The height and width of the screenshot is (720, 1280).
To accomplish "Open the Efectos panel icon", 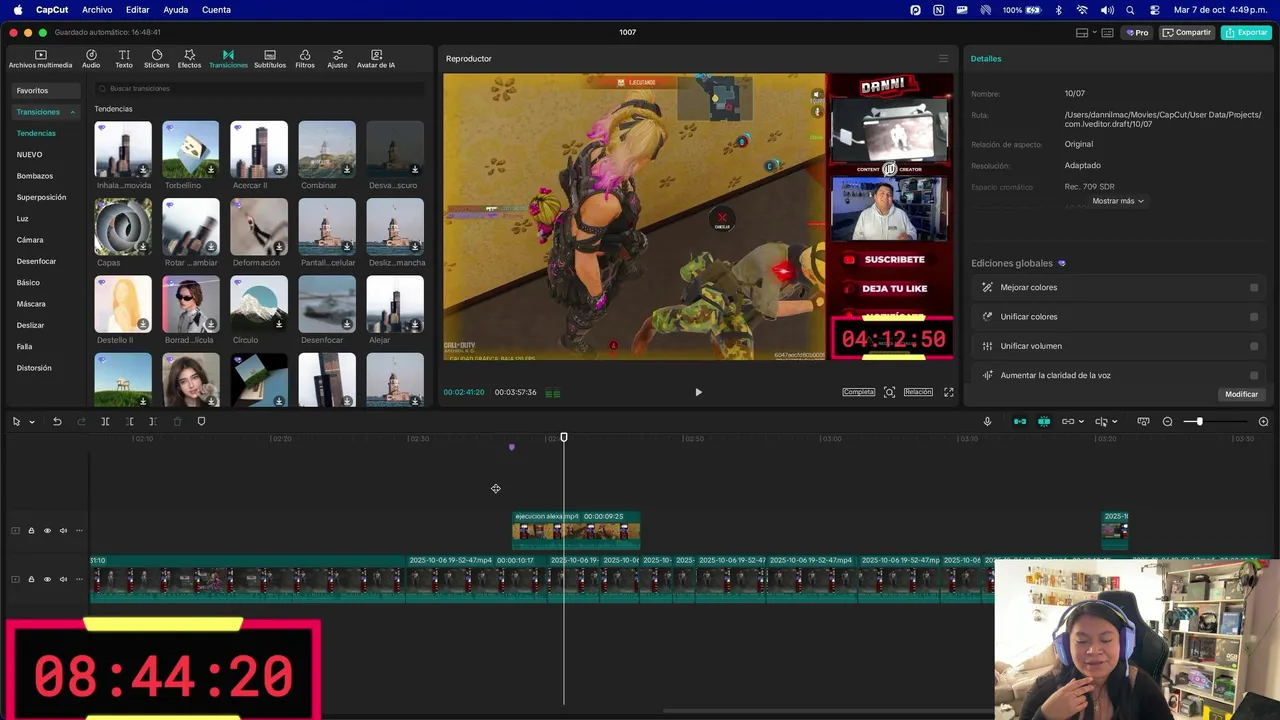I will point(189,55).
